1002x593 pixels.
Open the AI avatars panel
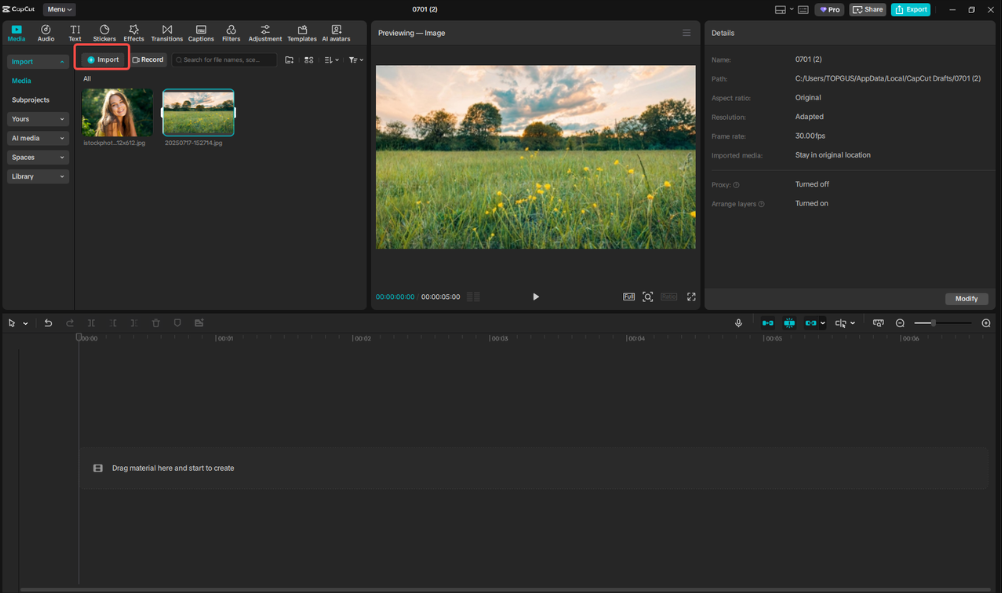pos(337,32)
